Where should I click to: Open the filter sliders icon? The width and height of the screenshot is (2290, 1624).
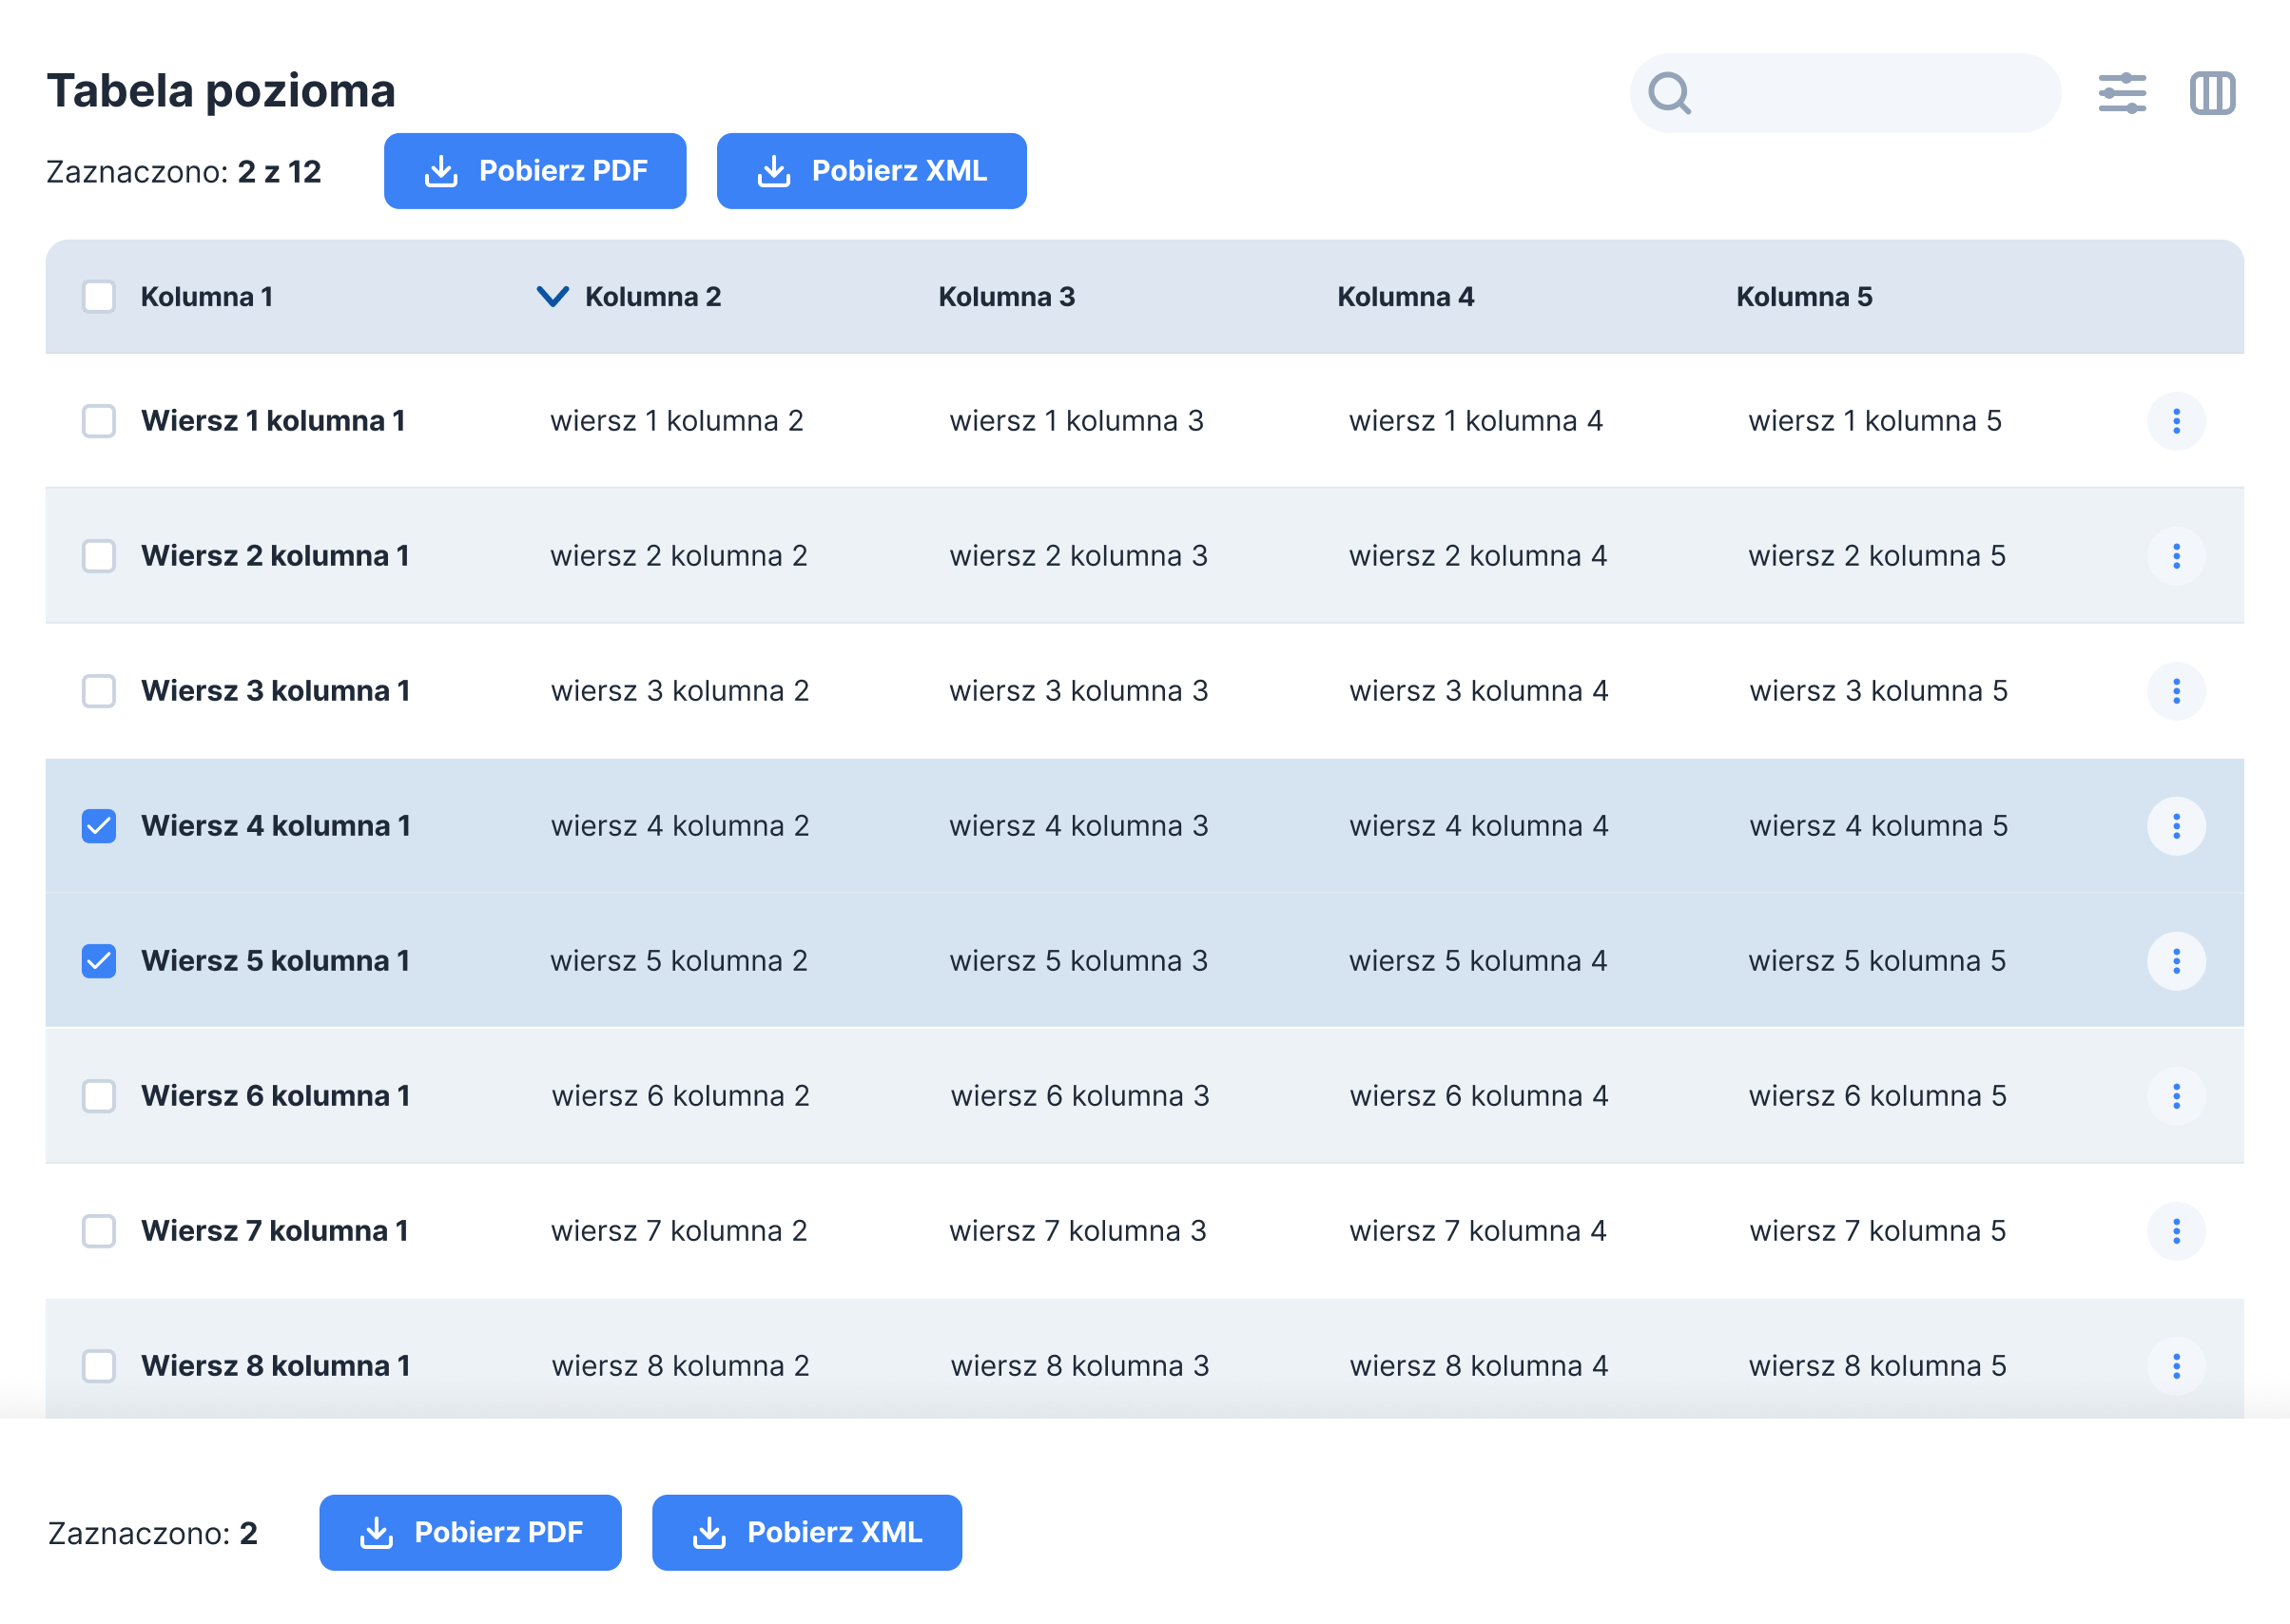pos(2121,93)
